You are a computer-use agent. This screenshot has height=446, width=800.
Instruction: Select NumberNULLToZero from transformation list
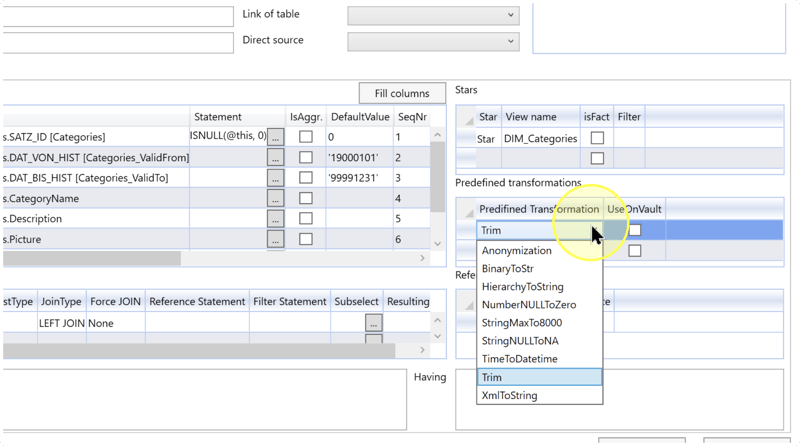coord(539,305)
